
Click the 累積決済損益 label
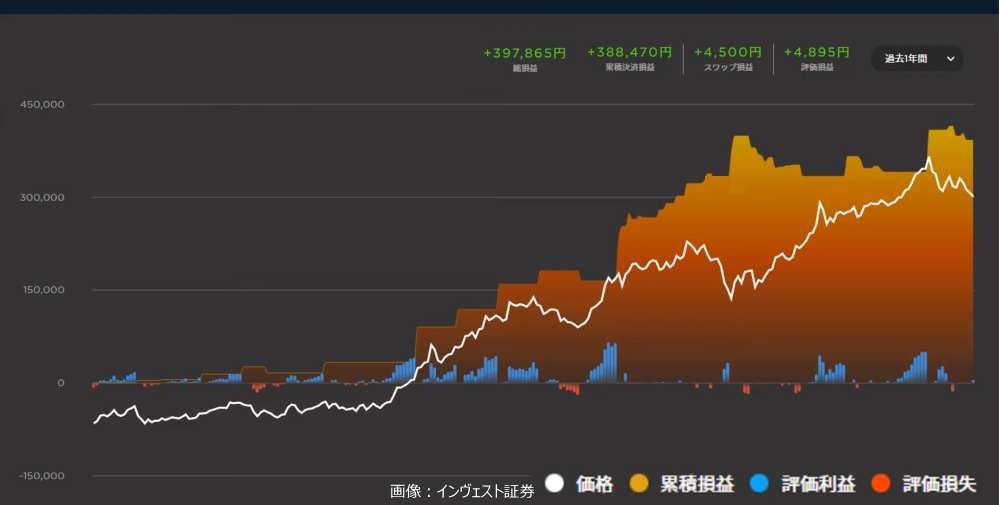coord(629,68)
